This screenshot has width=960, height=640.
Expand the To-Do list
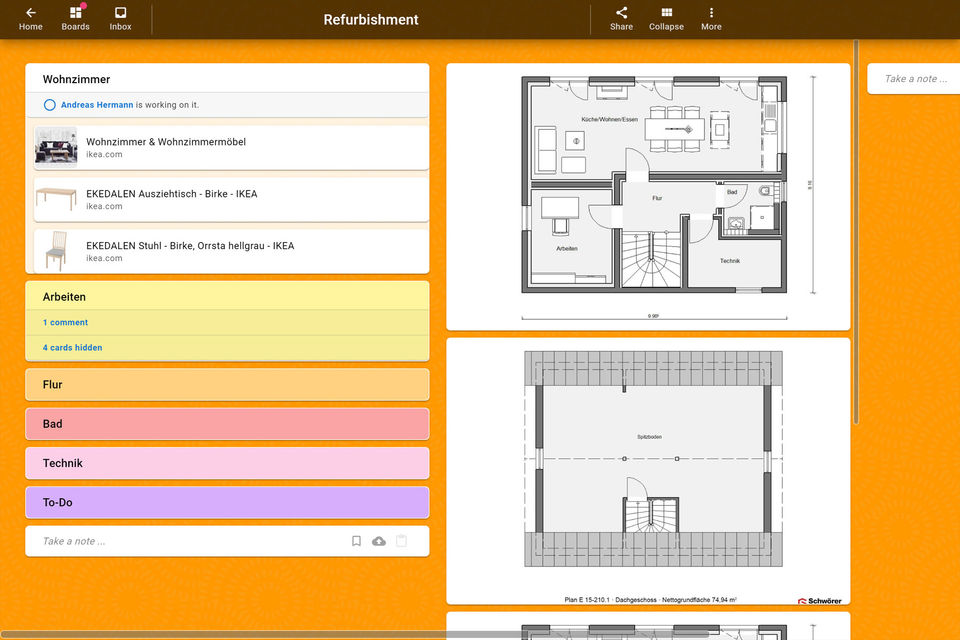click(227, 502)
